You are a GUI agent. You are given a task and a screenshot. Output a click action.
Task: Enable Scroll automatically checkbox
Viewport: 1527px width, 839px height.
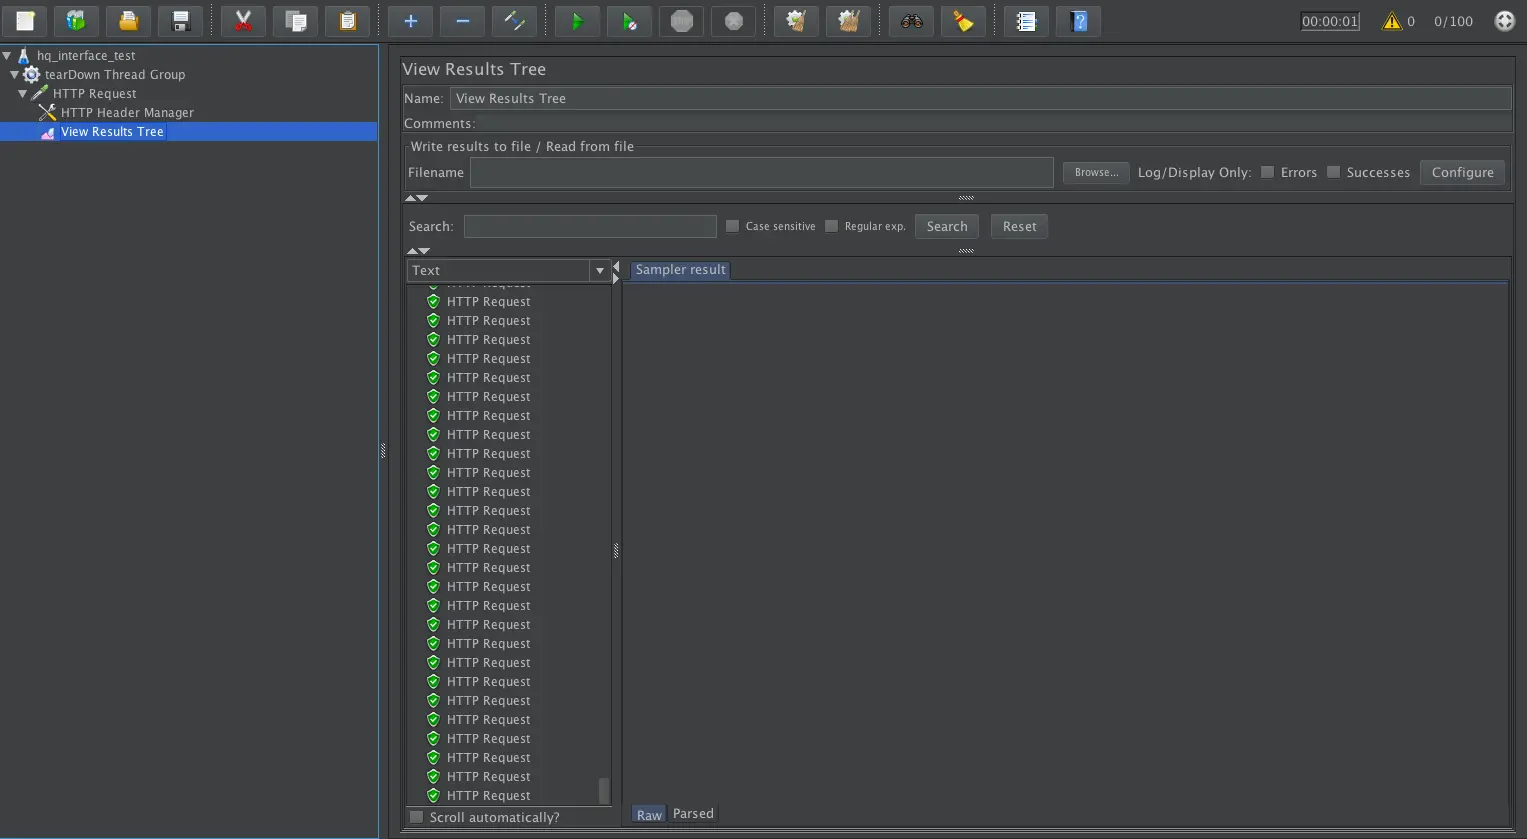point(417,817)
